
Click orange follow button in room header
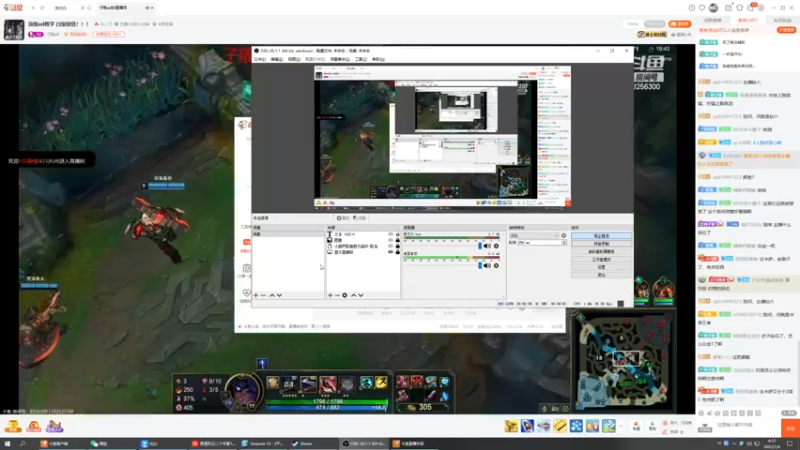coord(680,24)
